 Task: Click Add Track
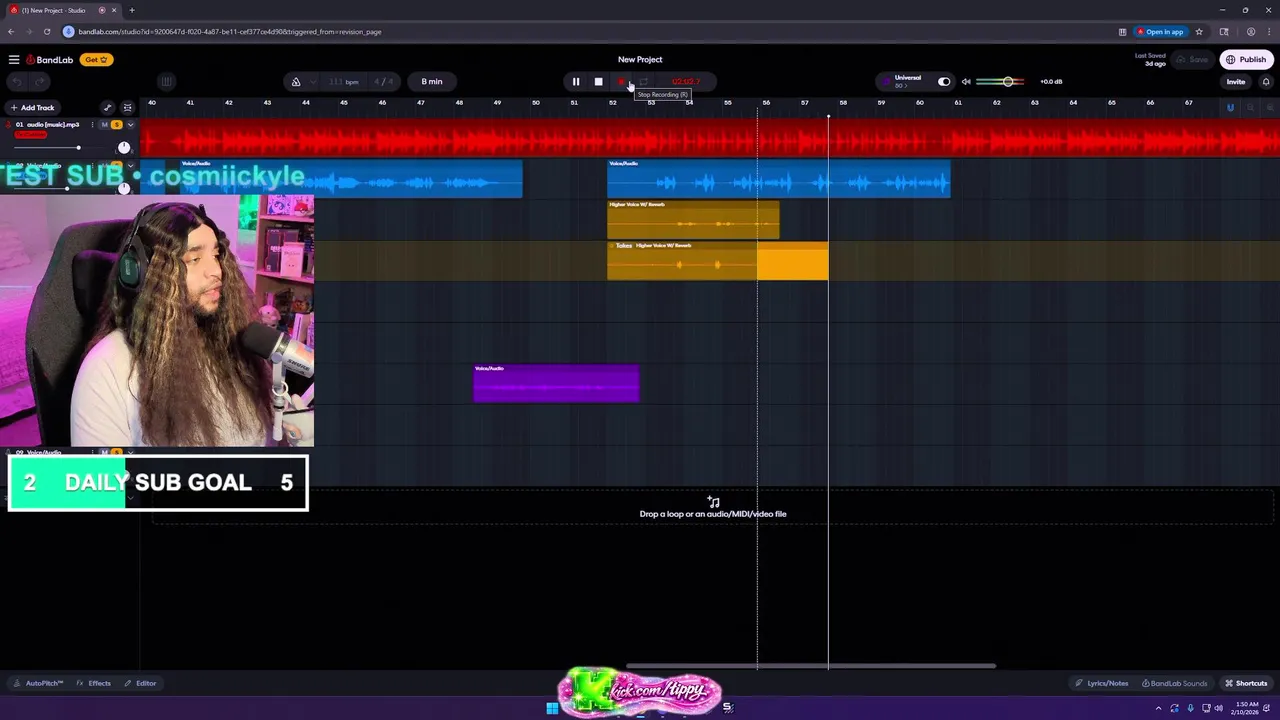[32, 108]
